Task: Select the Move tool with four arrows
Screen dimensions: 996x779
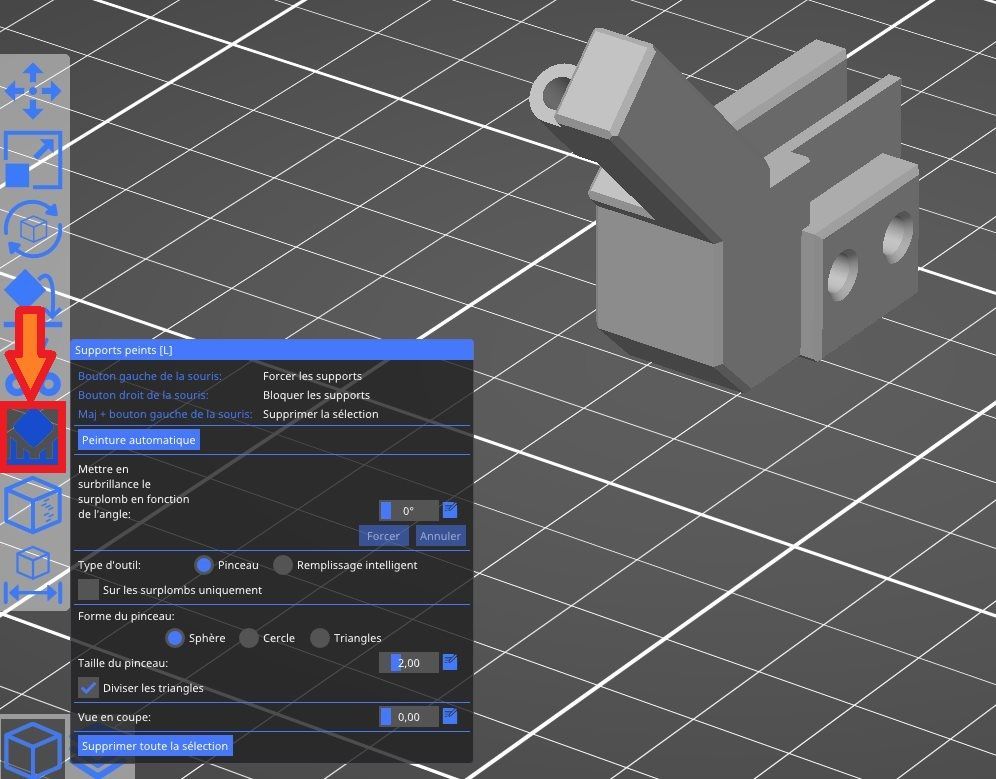Action: tap(33, 91)
